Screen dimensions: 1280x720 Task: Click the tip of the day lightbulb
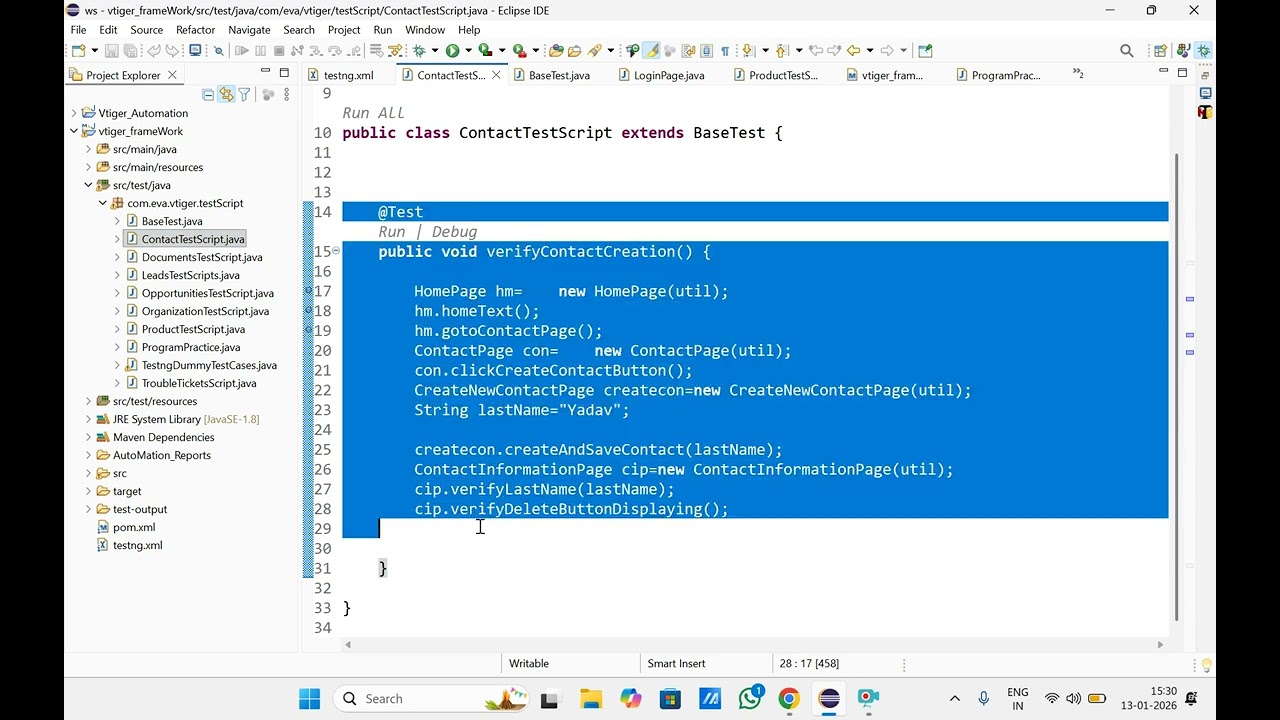click(x=1206, y=664)
